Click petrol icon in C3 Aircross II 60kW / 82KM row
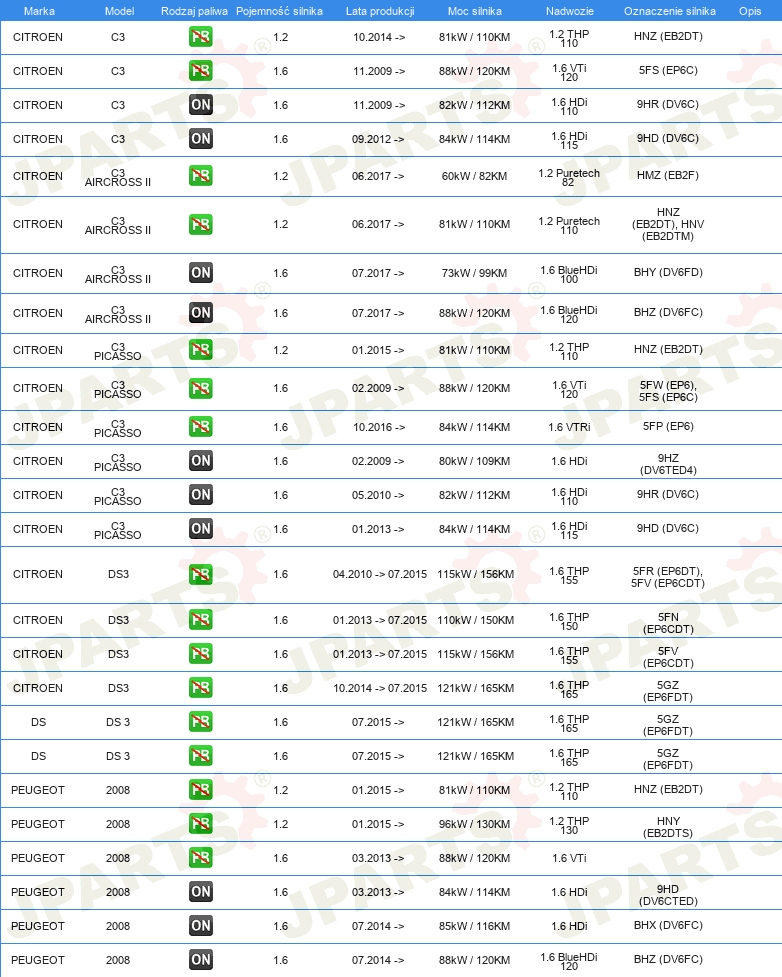The image size is (782, 977). click(201, 176)
